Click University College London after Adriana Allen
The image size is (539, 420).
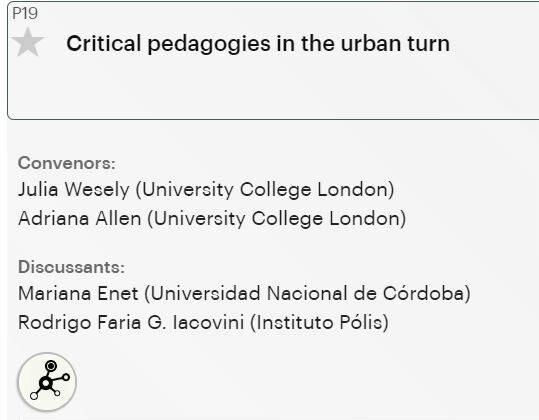pos(277,219)
